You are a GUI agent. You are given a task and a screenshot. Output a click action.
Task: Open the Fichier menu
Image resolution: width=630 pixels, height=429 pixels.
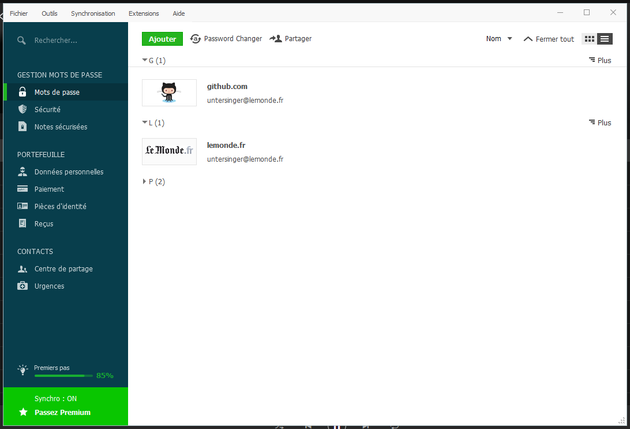(x=19, y=13)
